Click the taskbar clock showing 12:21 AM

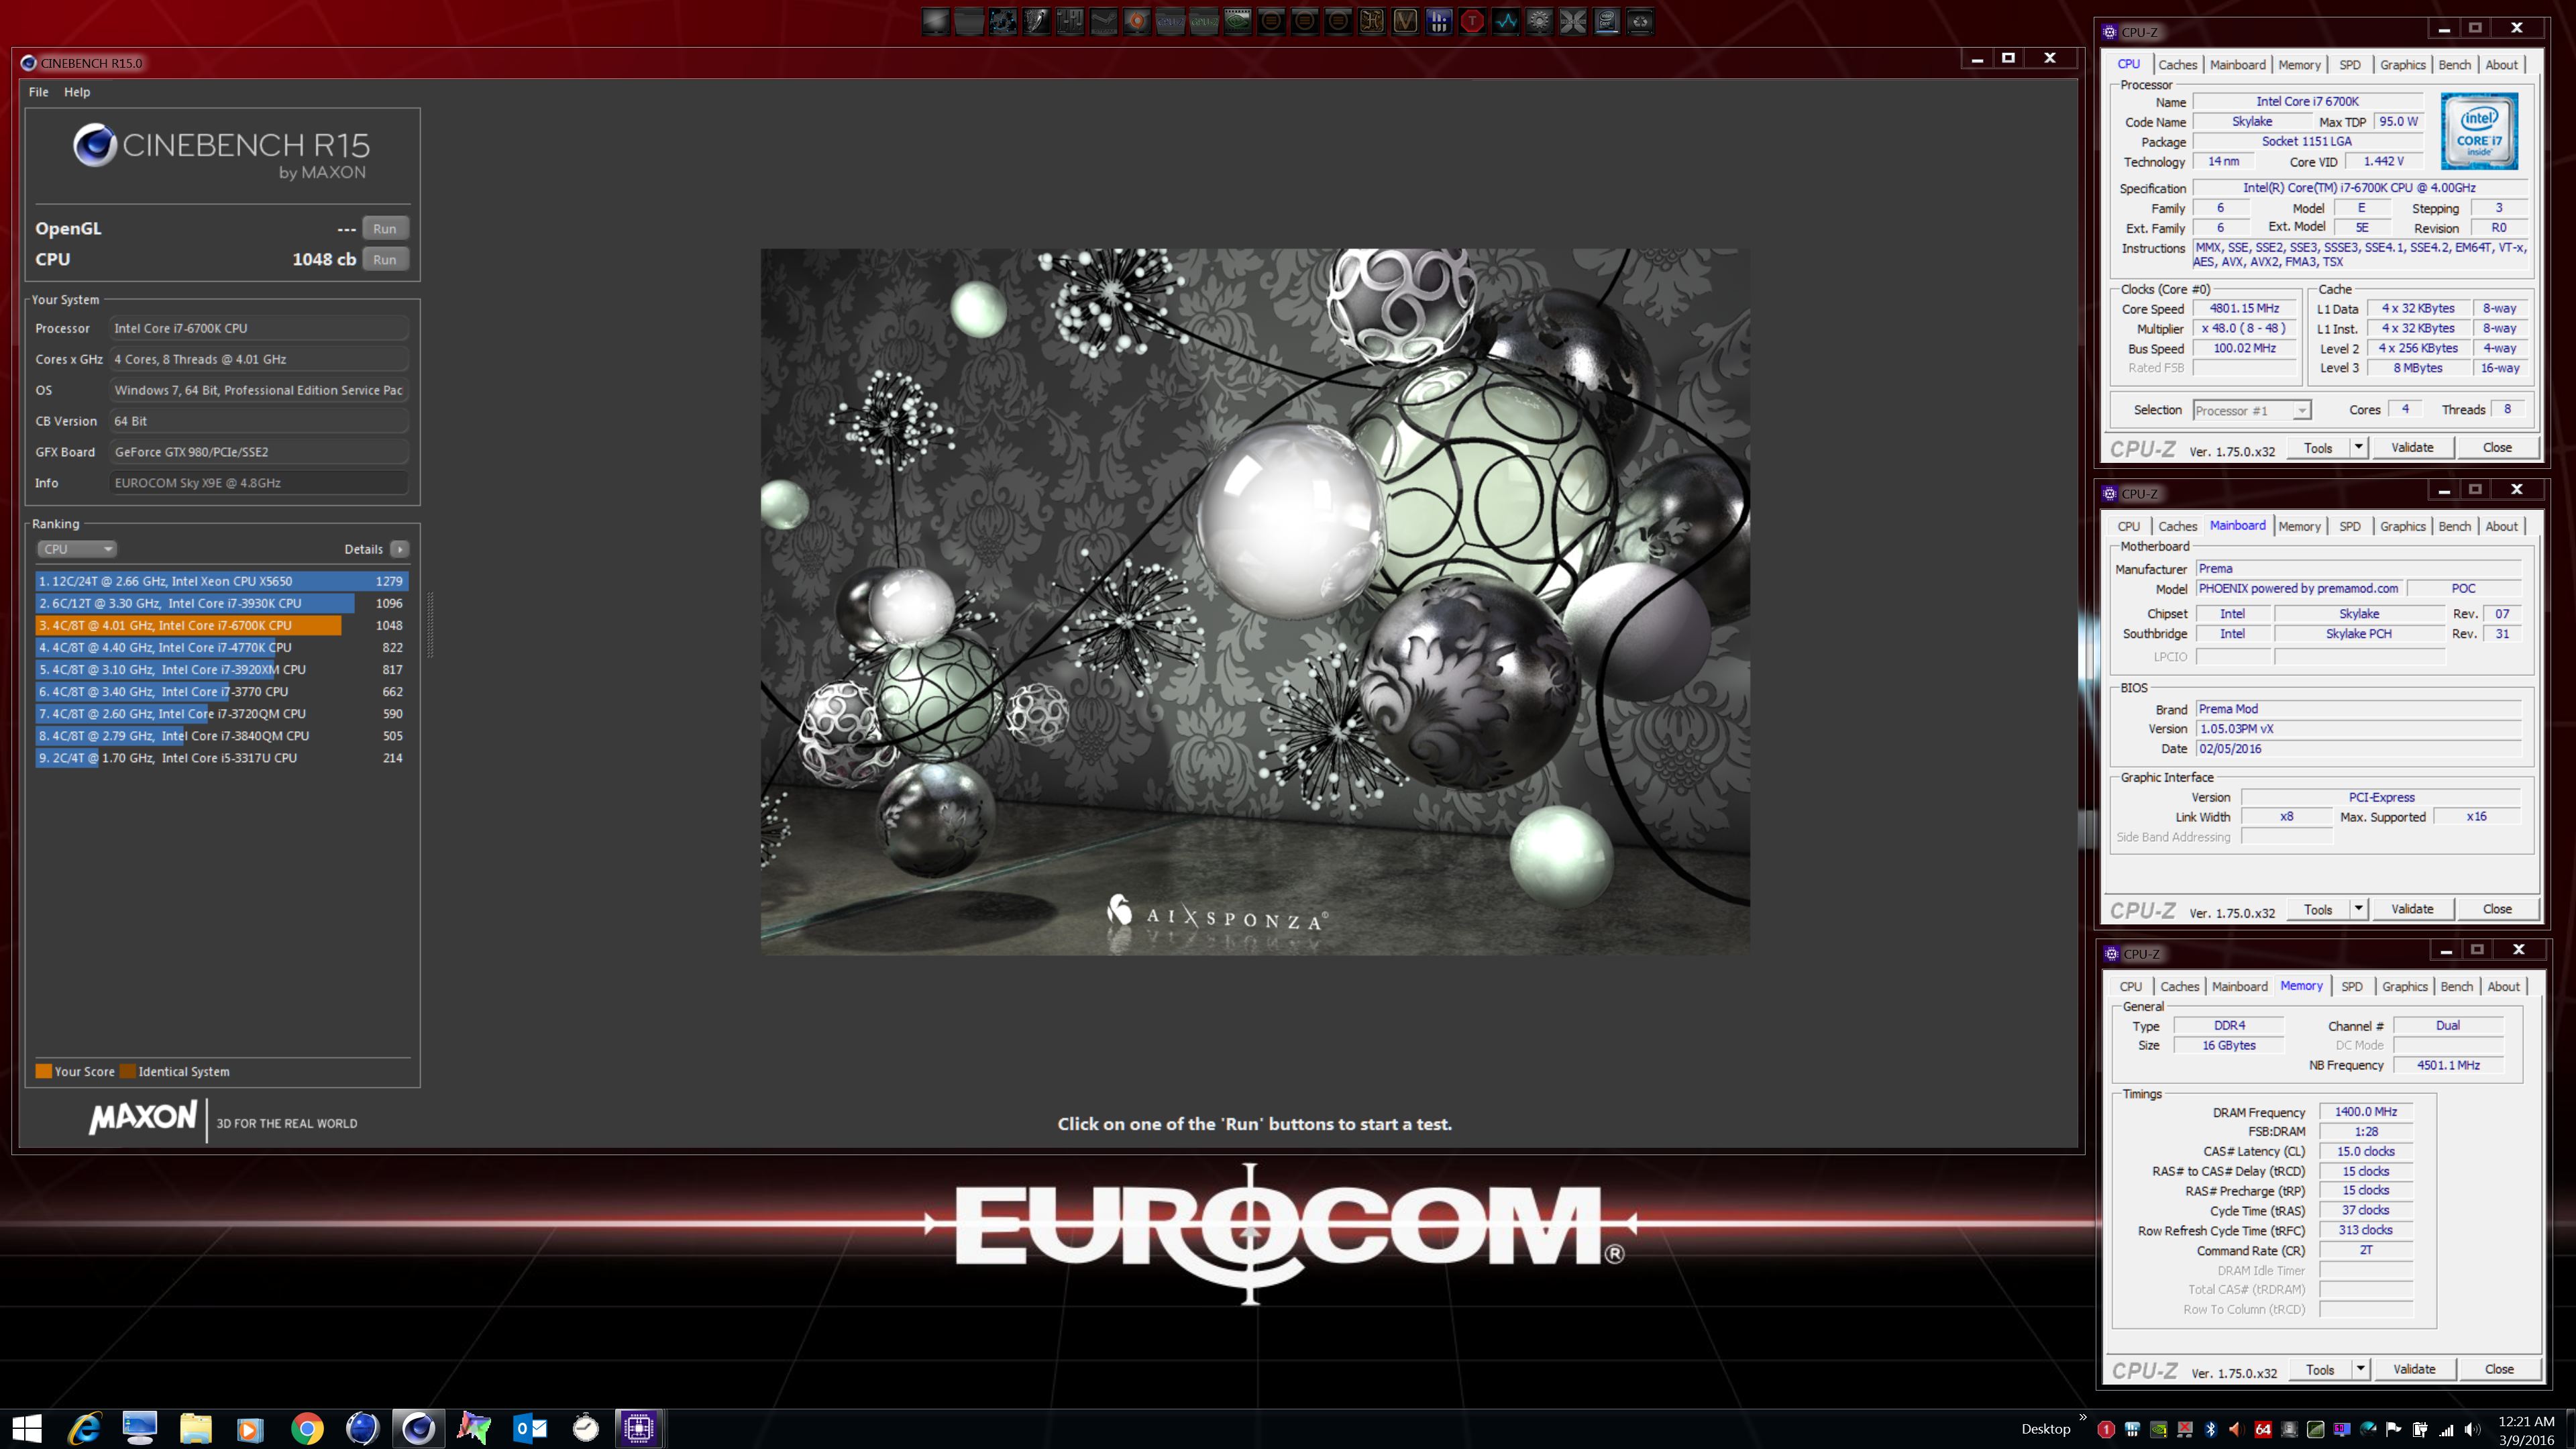pos(2526,1430)
